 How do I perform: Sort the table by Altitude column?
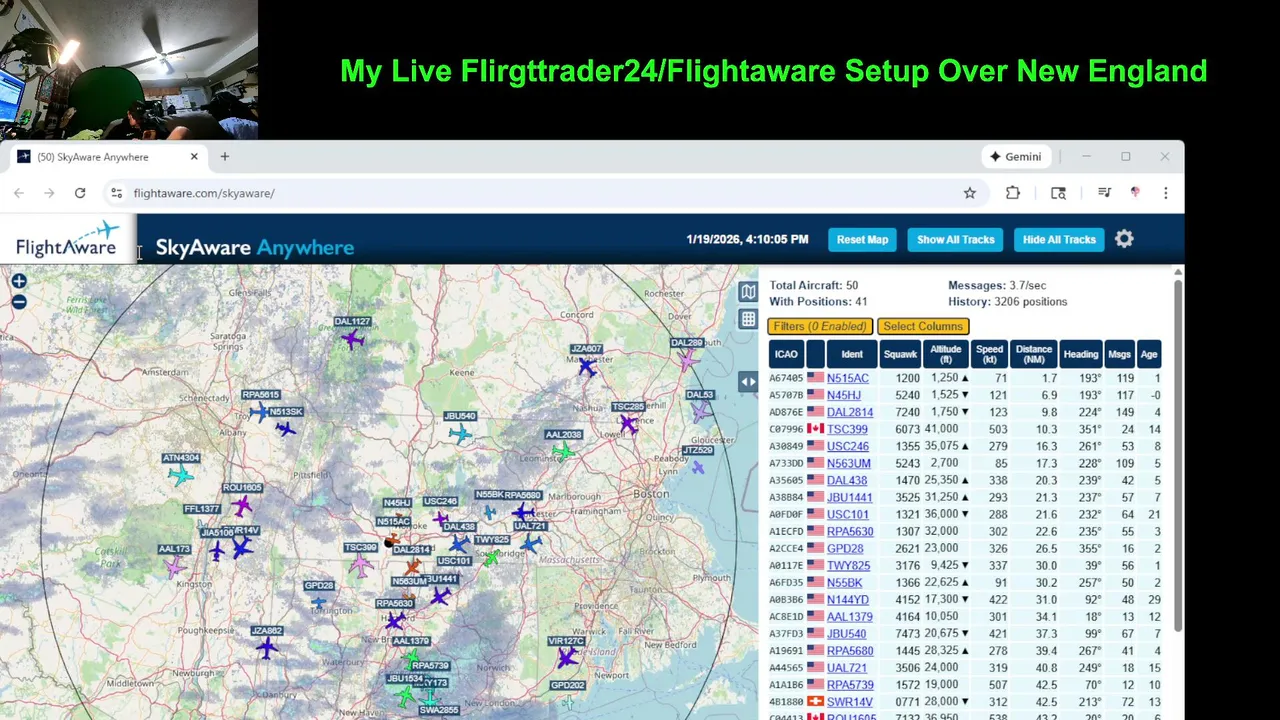pyautogui.click(x=945, y=354)
